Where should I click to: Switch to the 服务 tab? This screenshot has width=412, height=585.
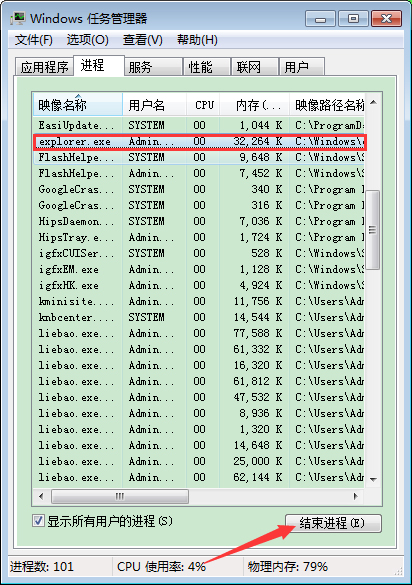(x=153, y=67)
